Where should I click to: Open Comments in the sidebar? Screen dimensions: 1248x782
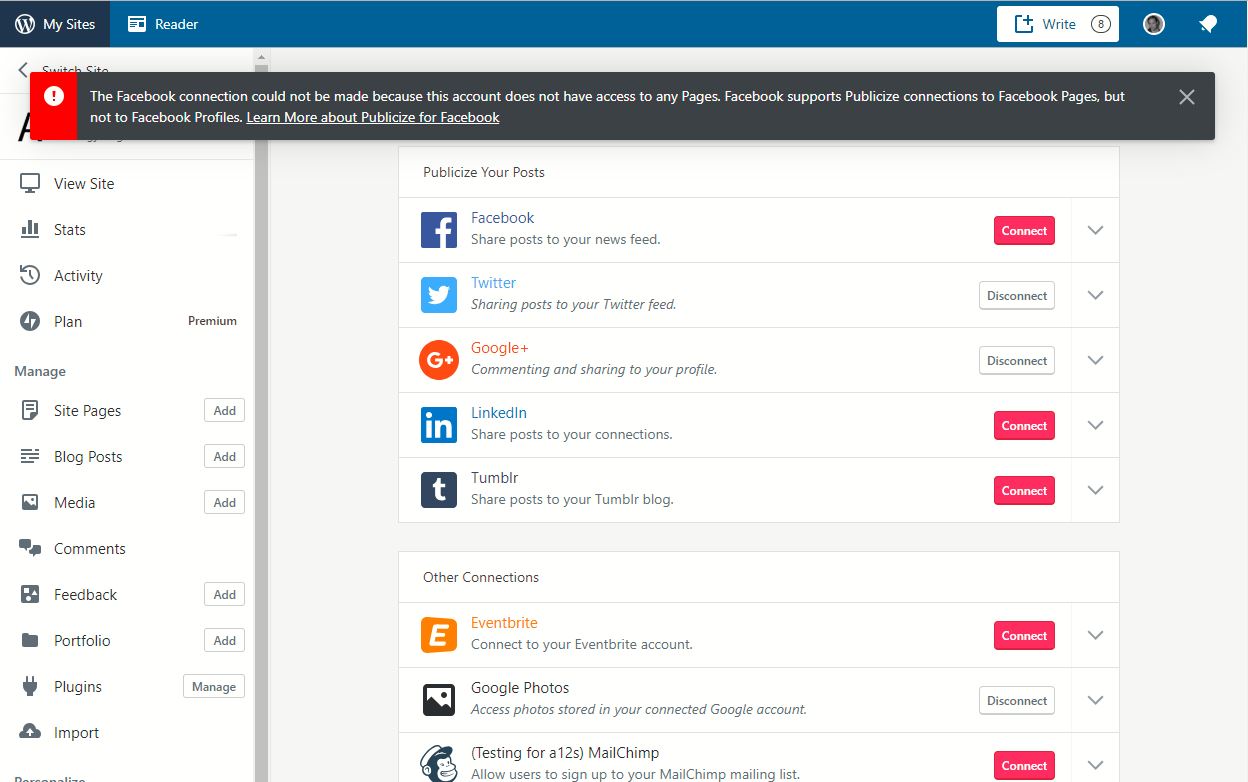click(89, 548)
